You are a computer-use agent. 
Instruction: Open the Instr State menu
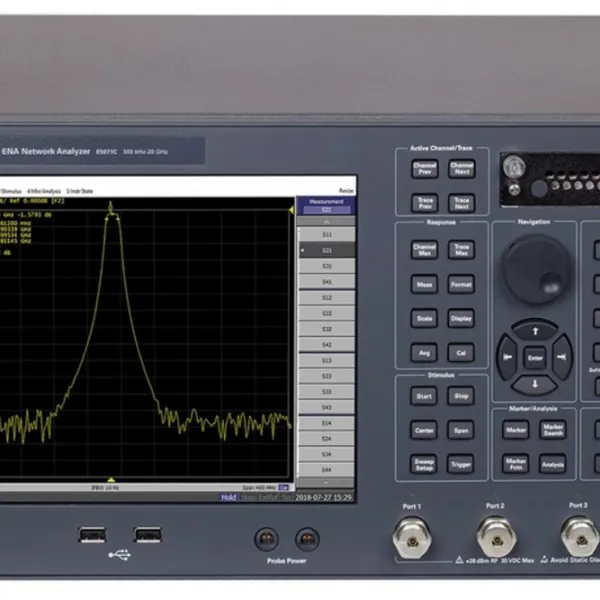click(80, 191)
